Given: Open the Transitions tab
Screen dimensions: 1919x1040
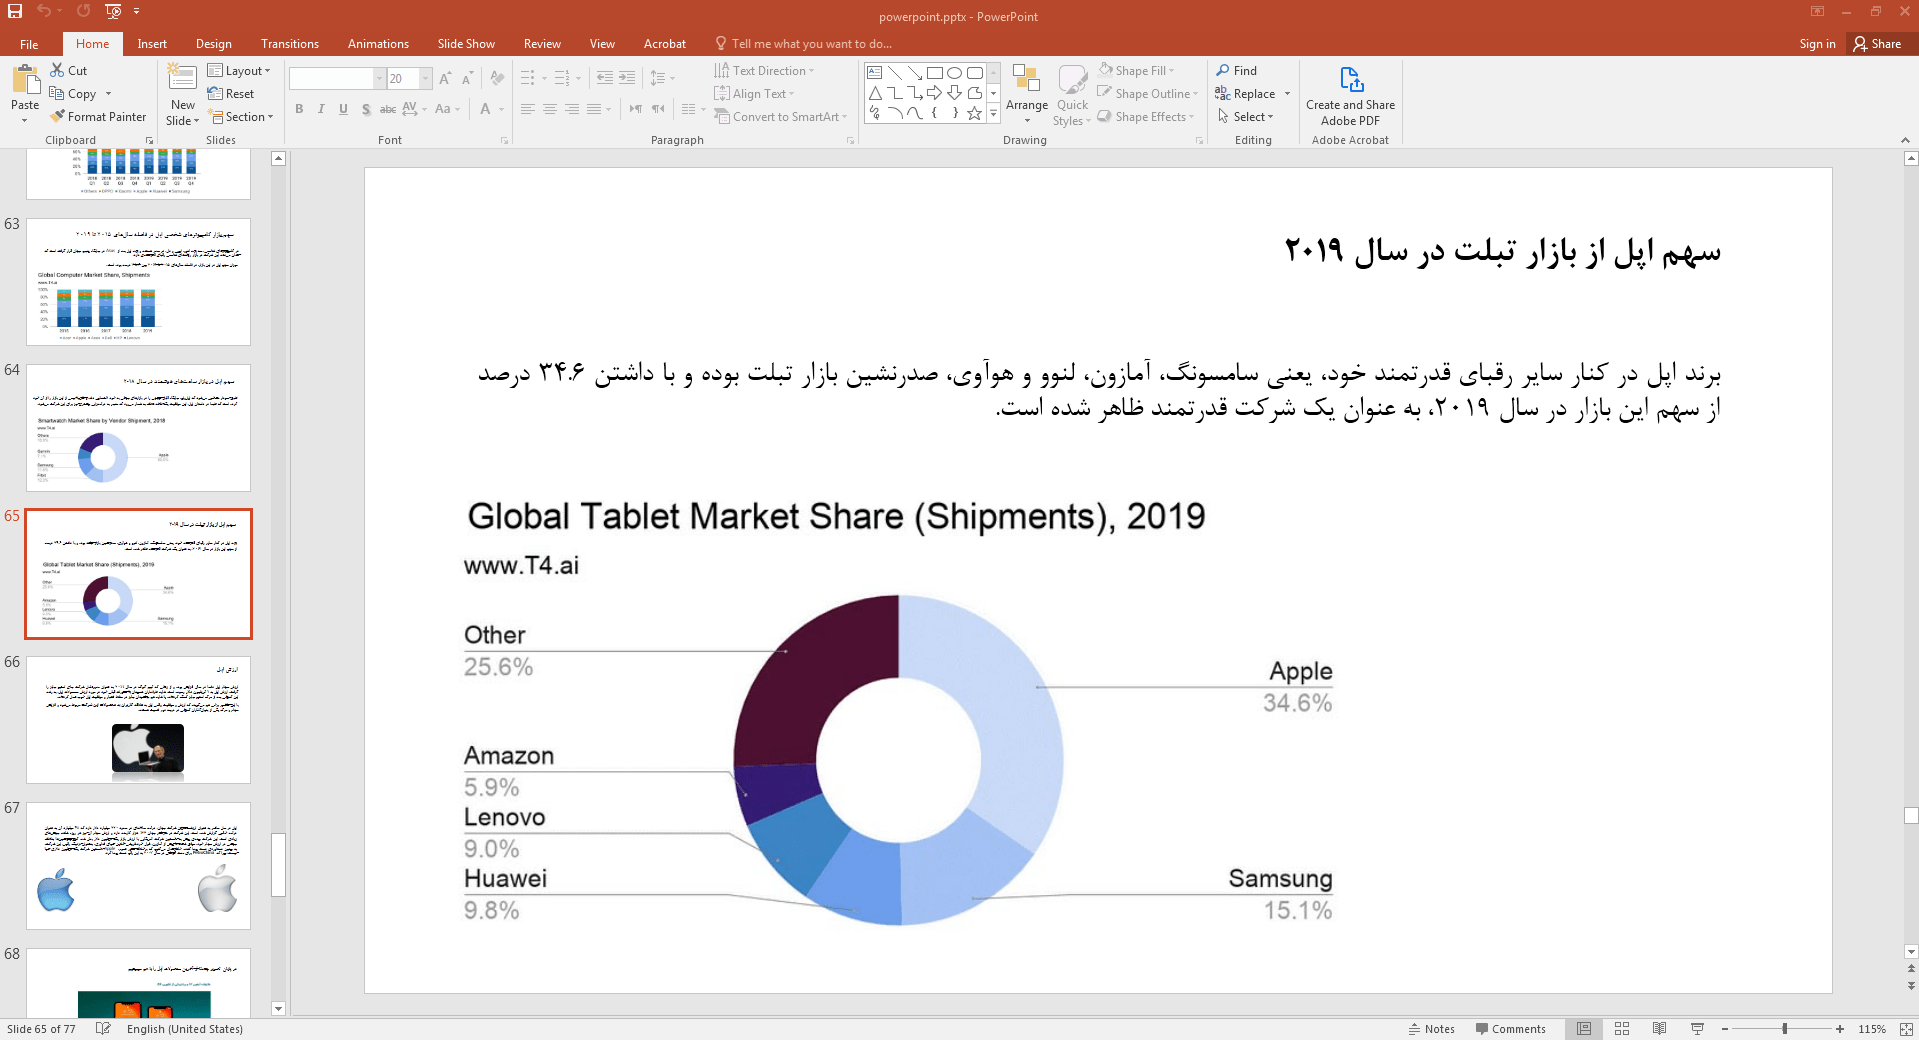Looking at the screenshot, I should click(290, 44).
